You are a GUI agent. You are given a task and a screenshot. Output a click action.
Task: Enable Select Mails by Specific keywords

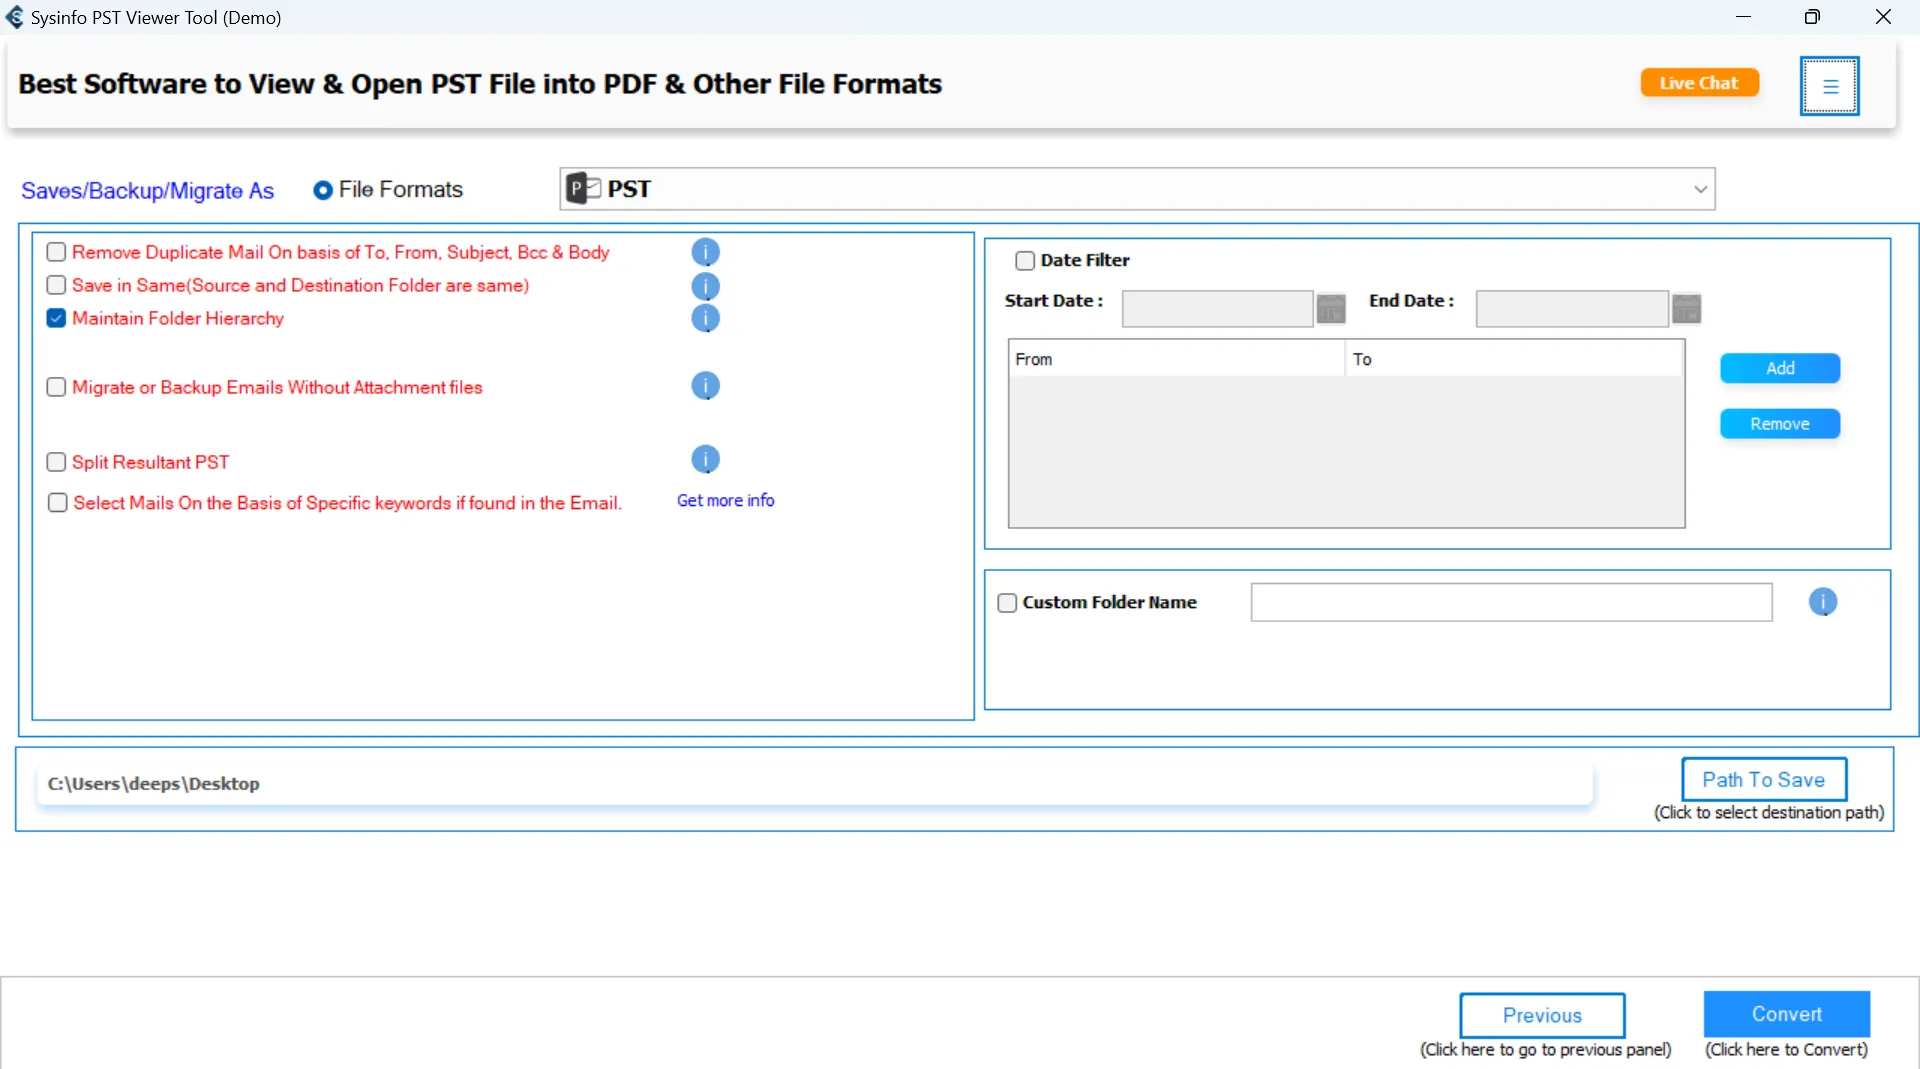[57, 503]
